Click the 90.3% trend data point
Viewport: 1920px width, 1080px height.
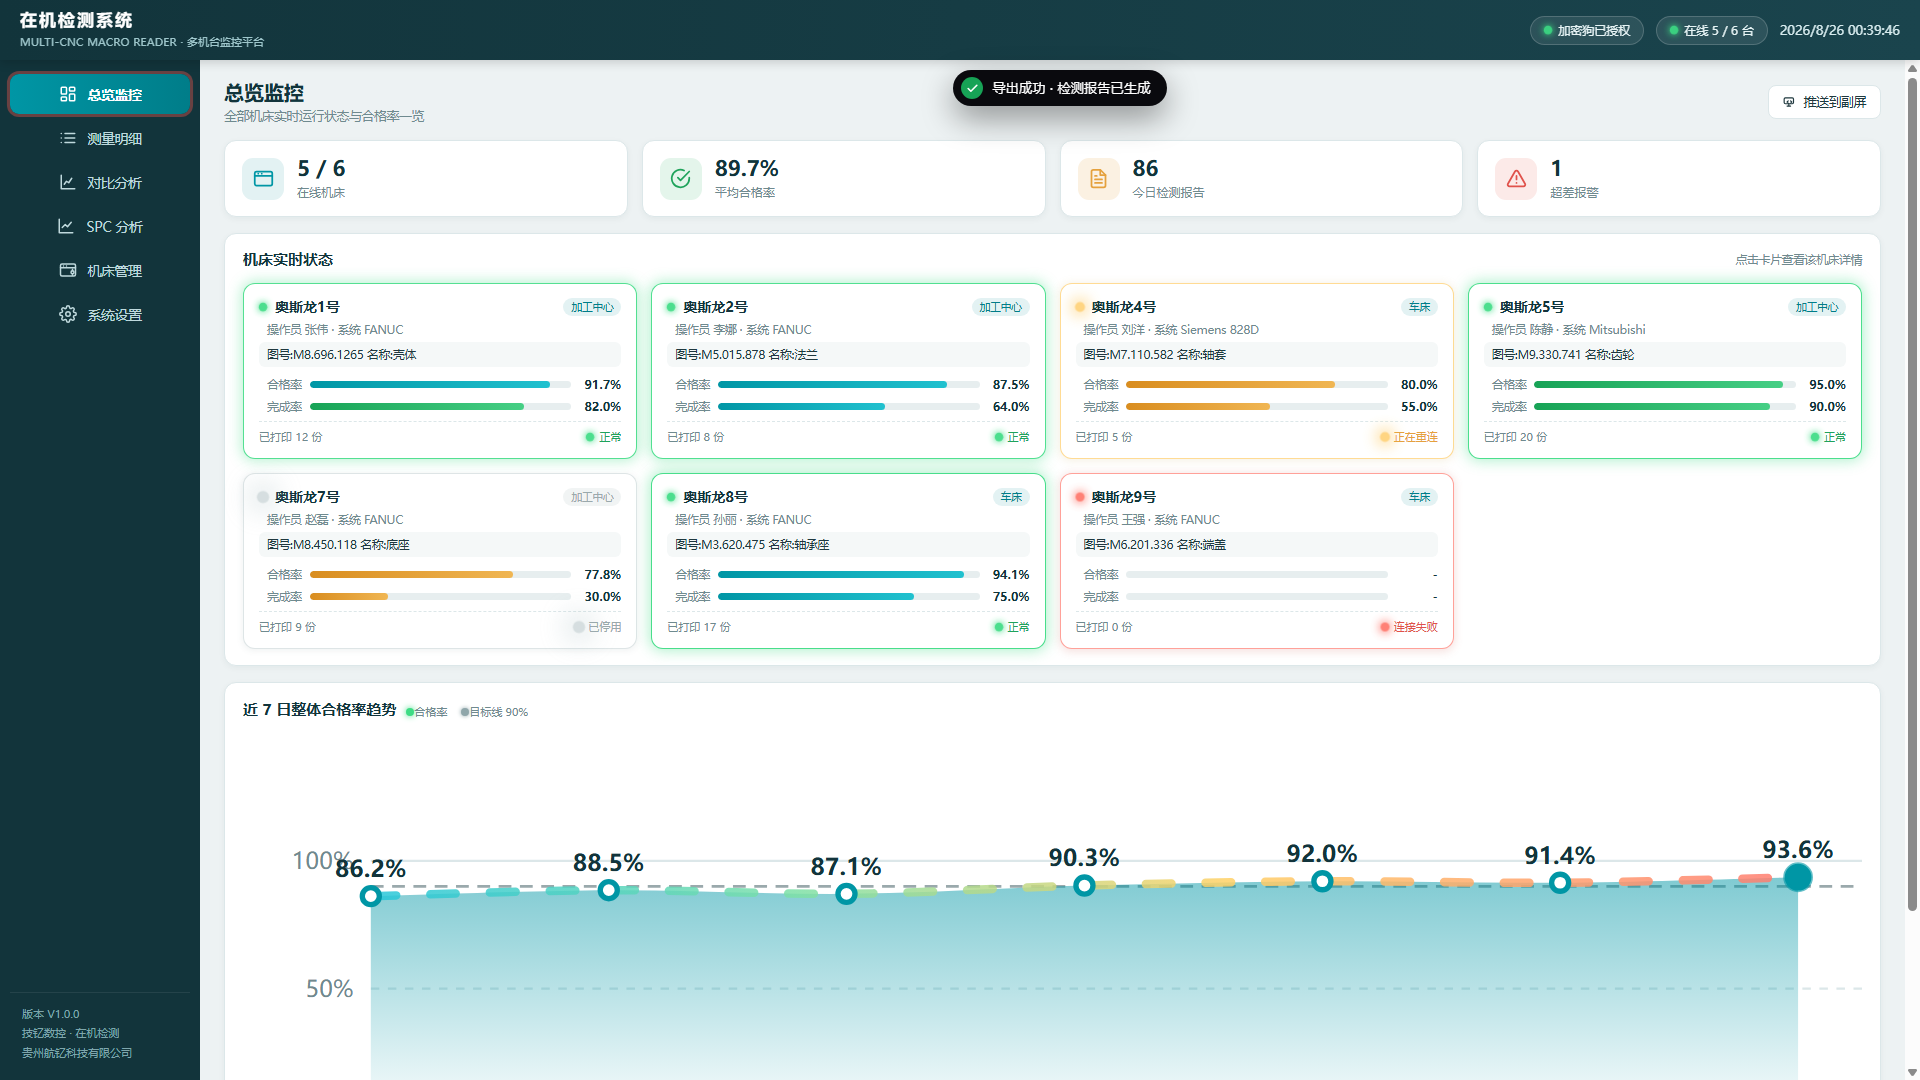[x=1084, y=885]
